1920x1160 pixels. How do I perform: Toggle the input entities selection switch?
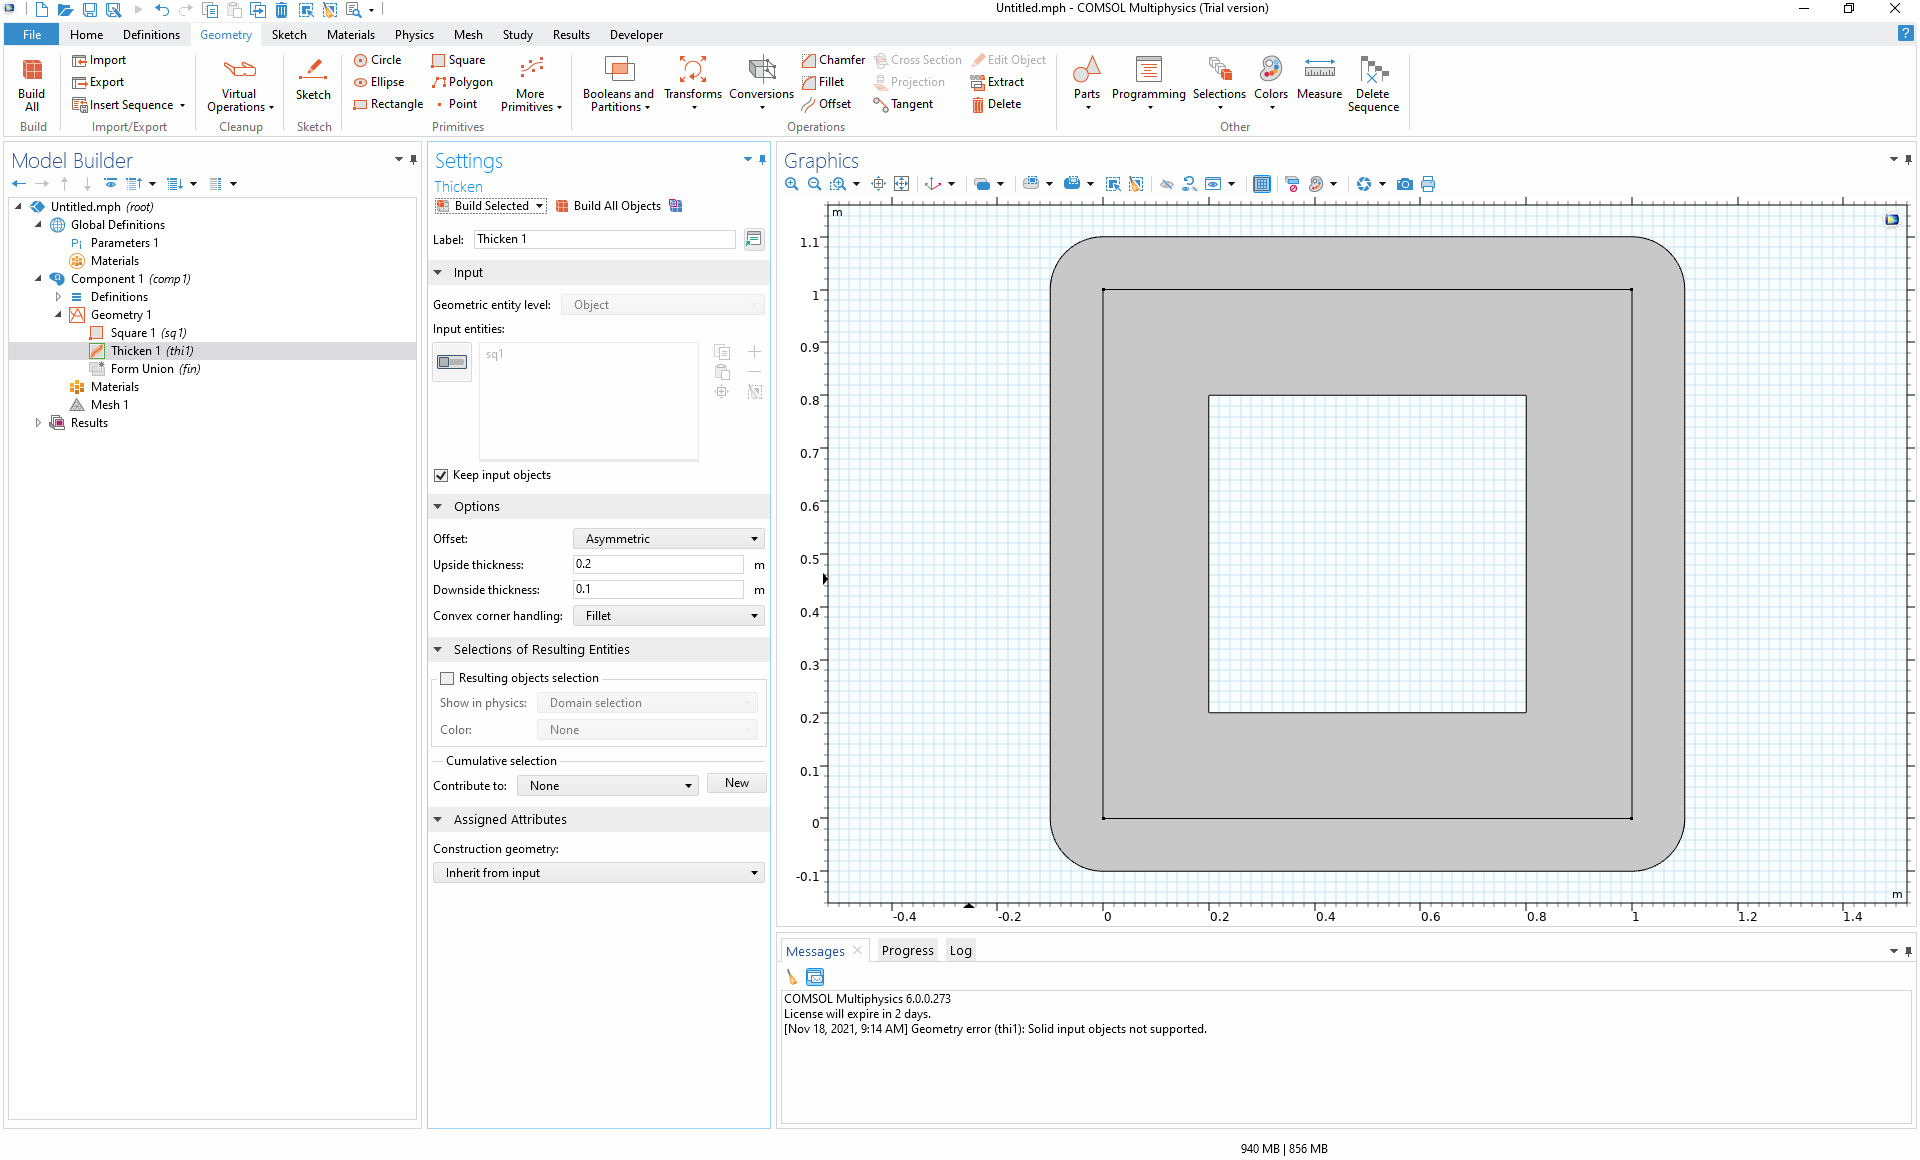pos(452,362)
